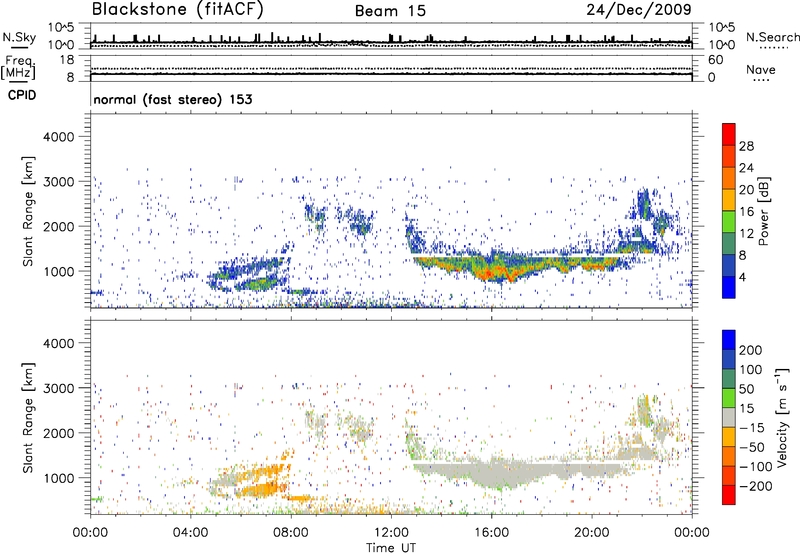This screenshot has width=800, height=554.
Task: Select the "4" label on the Power scale
Action: (x=743, y=277)
